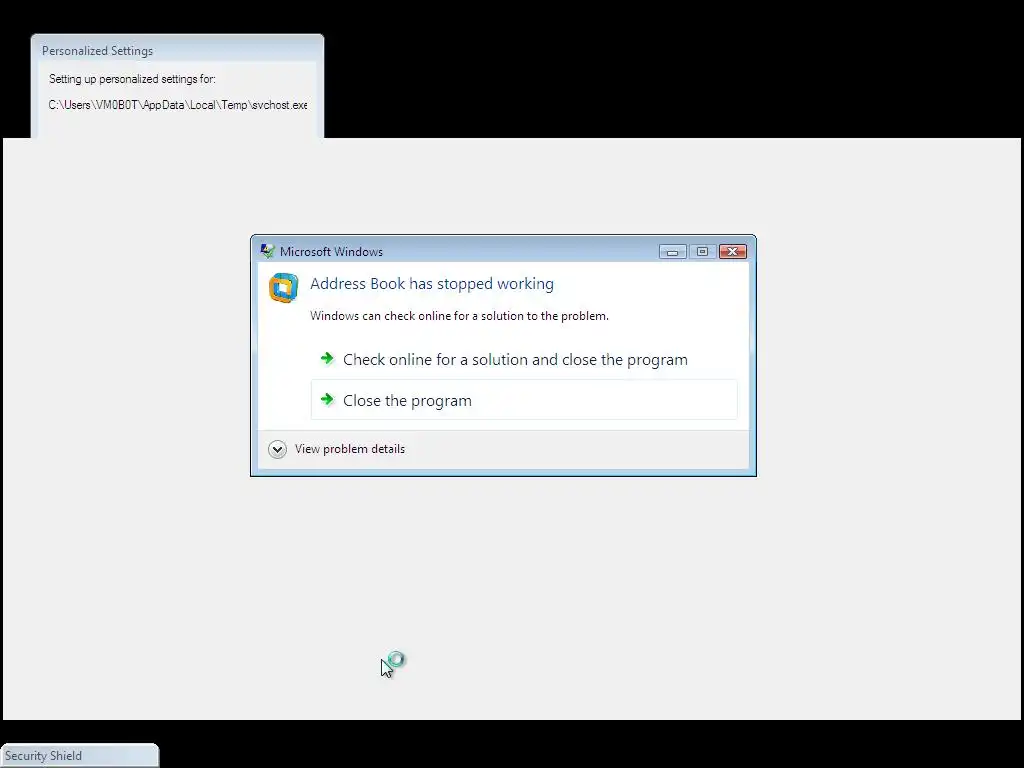Select Close the program option
1024x768 pixels.
(524, 400)
